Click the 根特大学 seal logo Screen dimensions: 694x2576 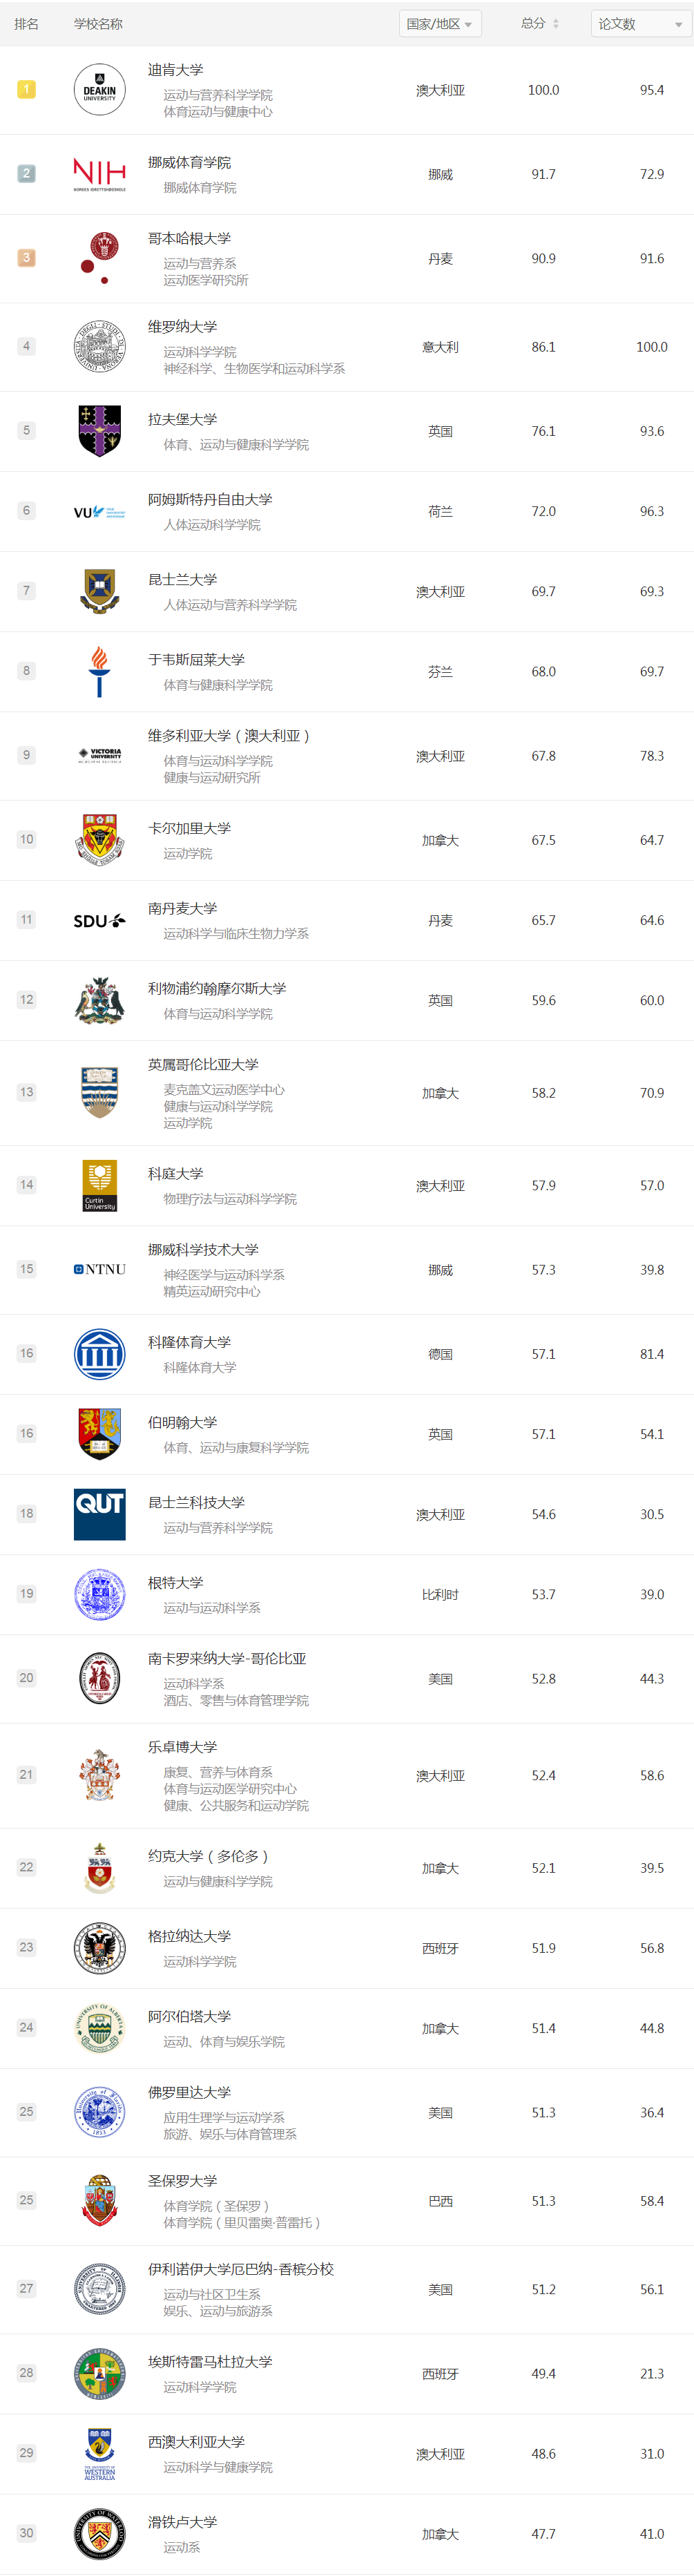[x=100, y=1594]
